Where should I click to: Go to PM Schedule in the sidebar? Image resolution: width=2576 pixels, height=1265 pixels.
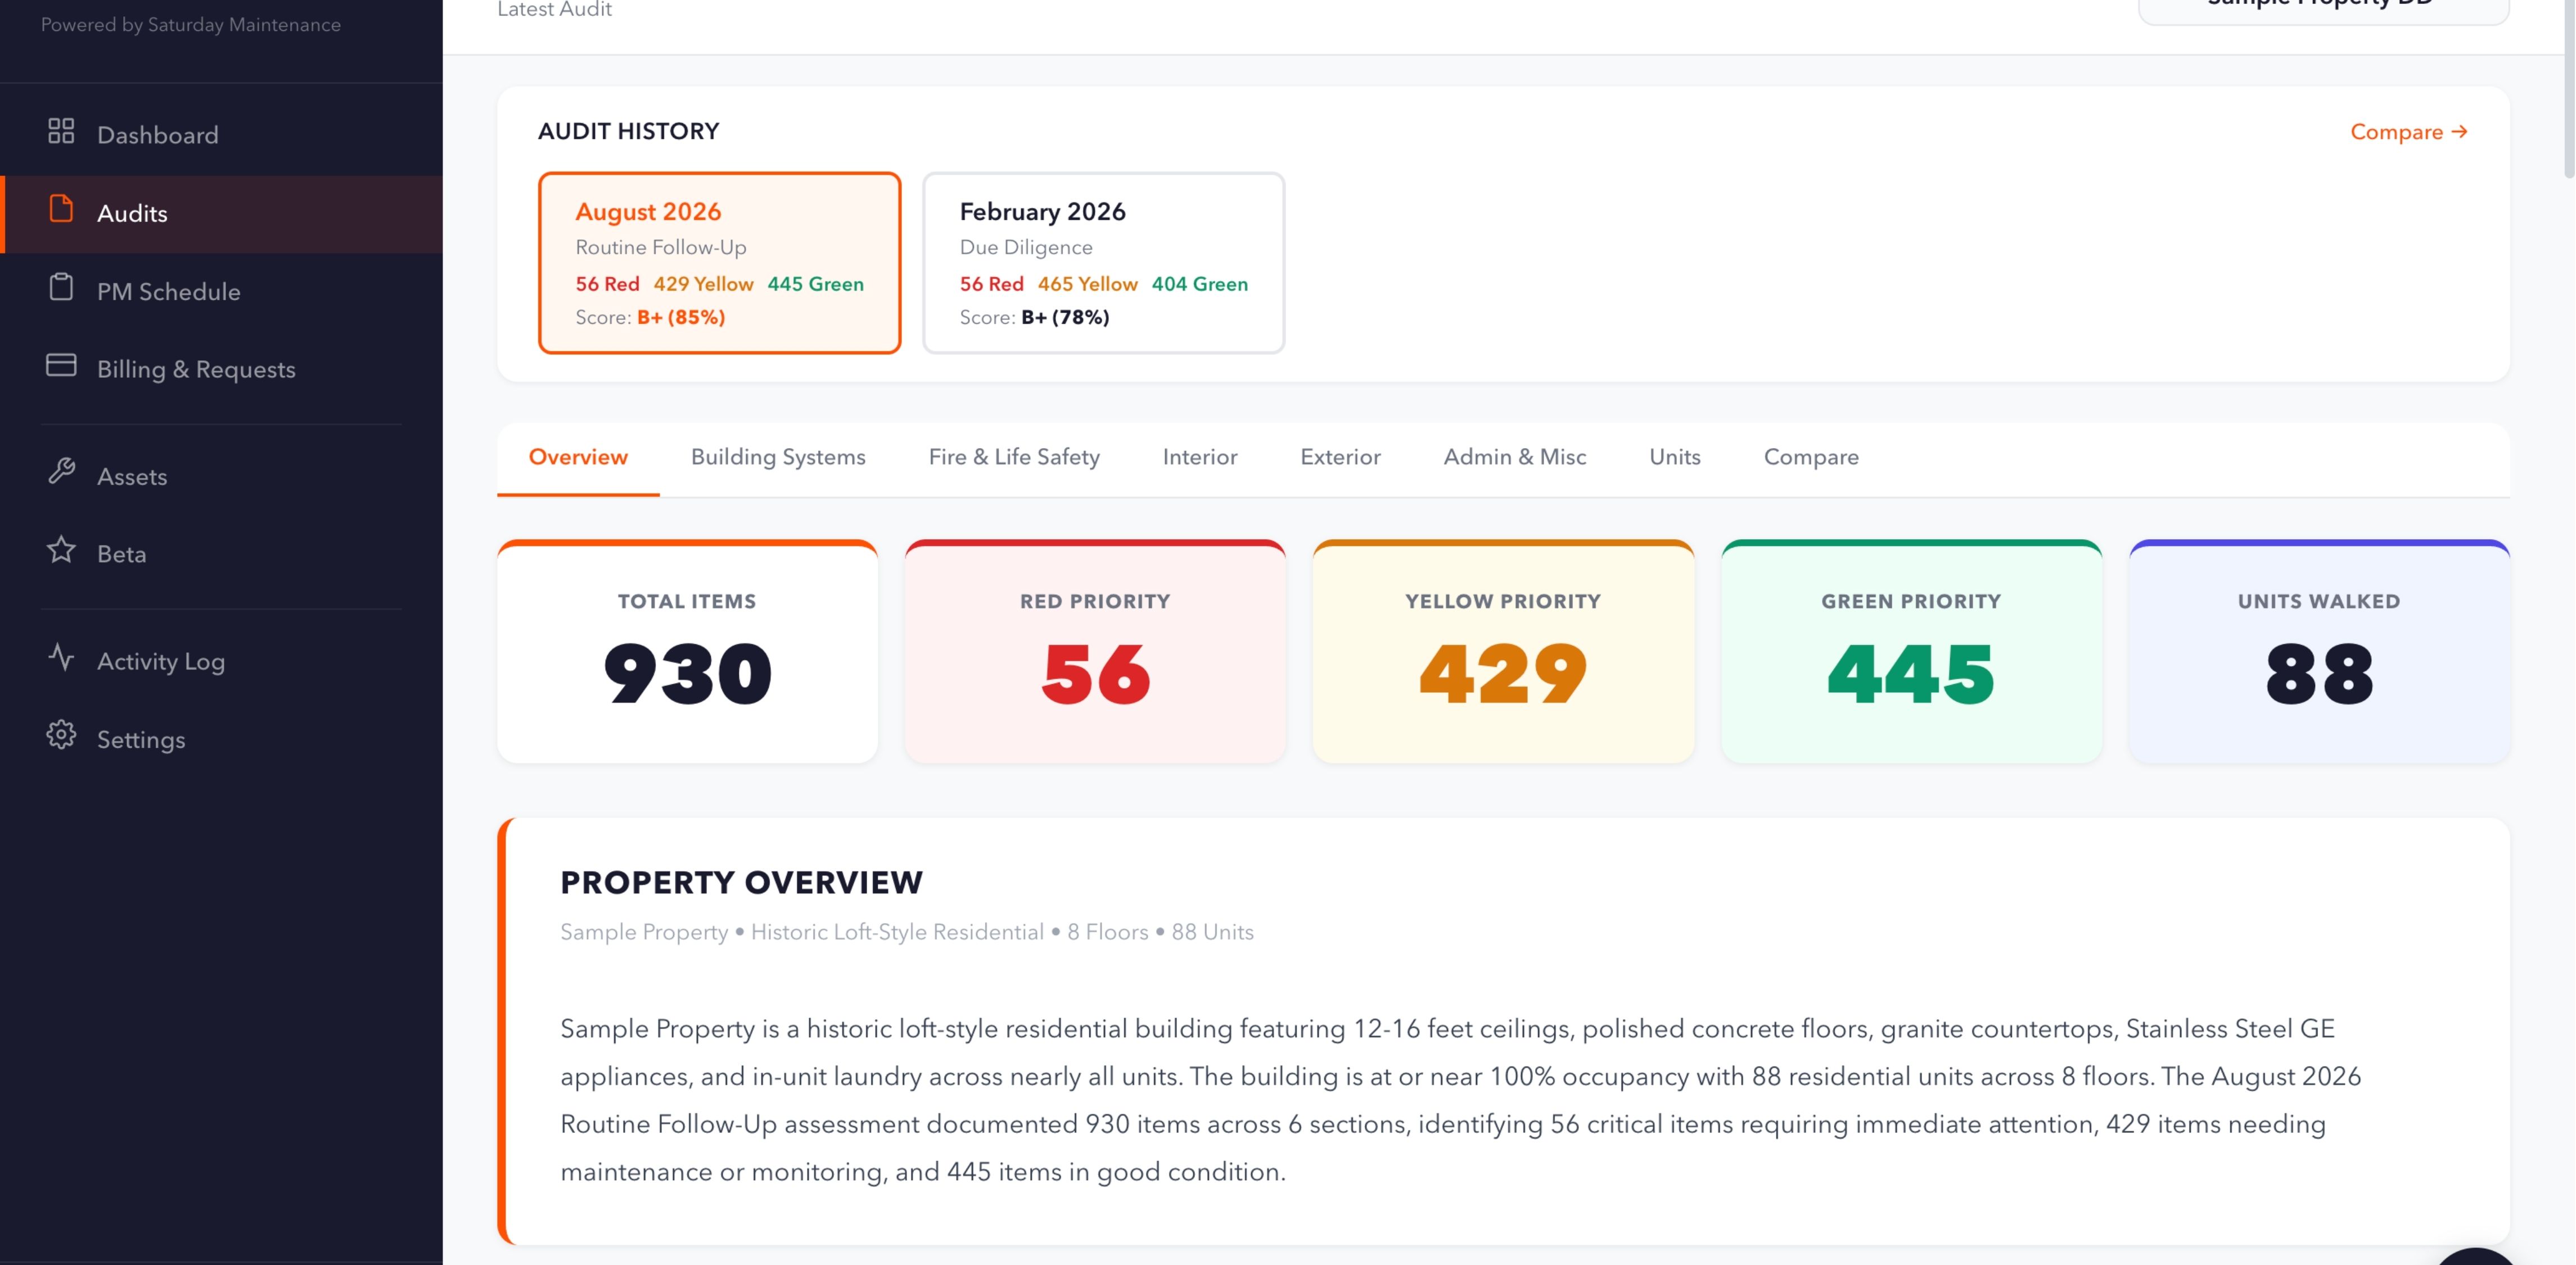click(x=222, y=291)
